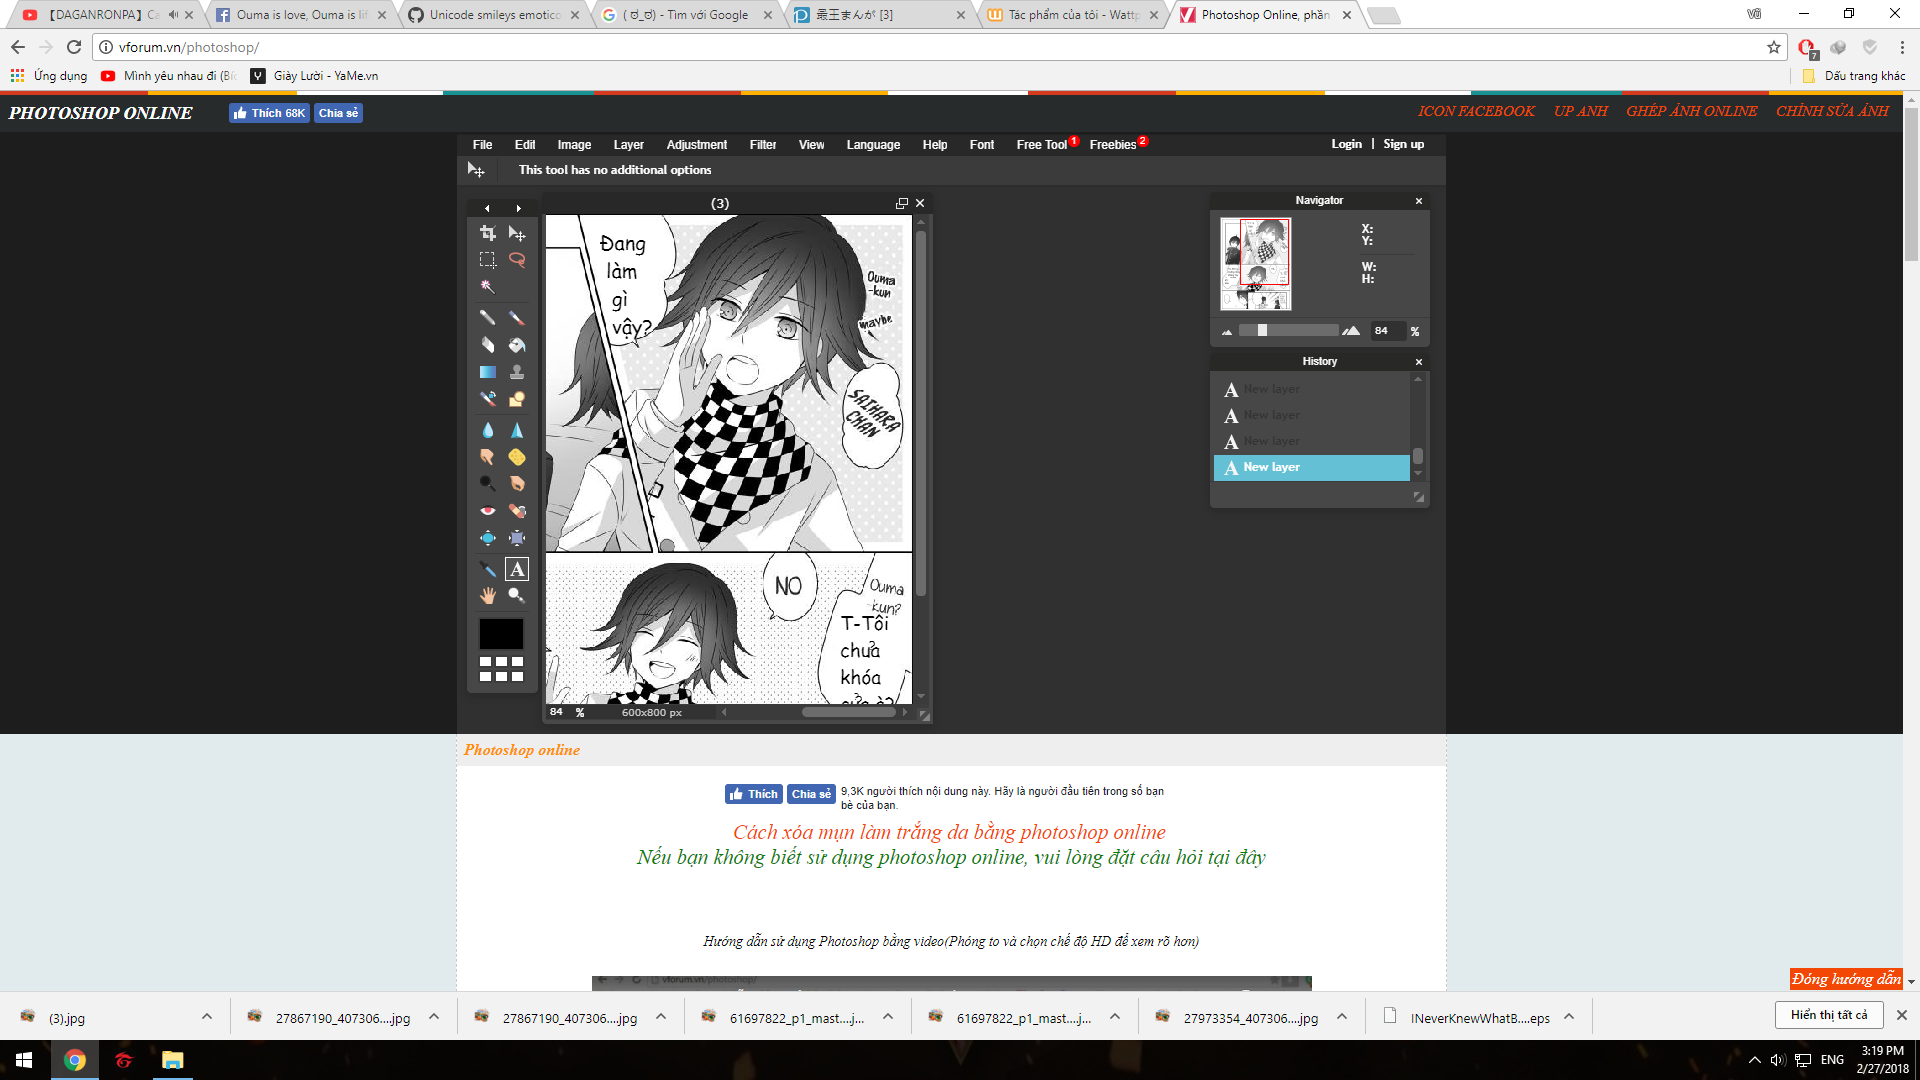Select the Pencil tool
The height and width of the screenshot is (1080, 1920).
[487, 318]
